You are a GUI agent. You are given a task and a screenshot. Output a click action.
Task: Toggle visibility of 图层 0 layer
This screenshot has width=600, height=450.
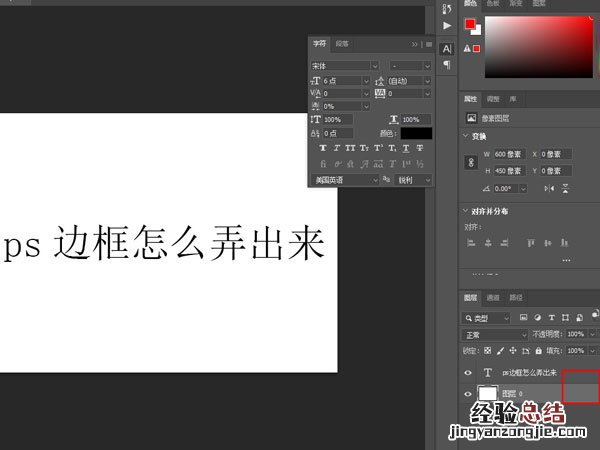[470, 394]
